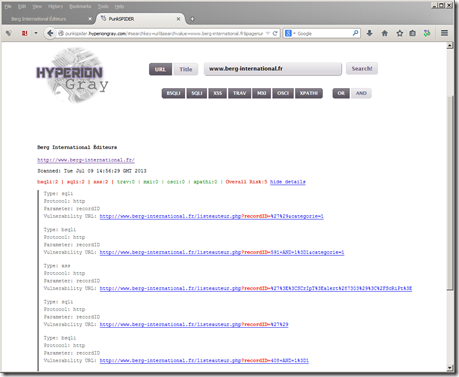Toggle the OSCI vulnerability filter
This screenshot has height=377, width=459.
tap(283, 93)
